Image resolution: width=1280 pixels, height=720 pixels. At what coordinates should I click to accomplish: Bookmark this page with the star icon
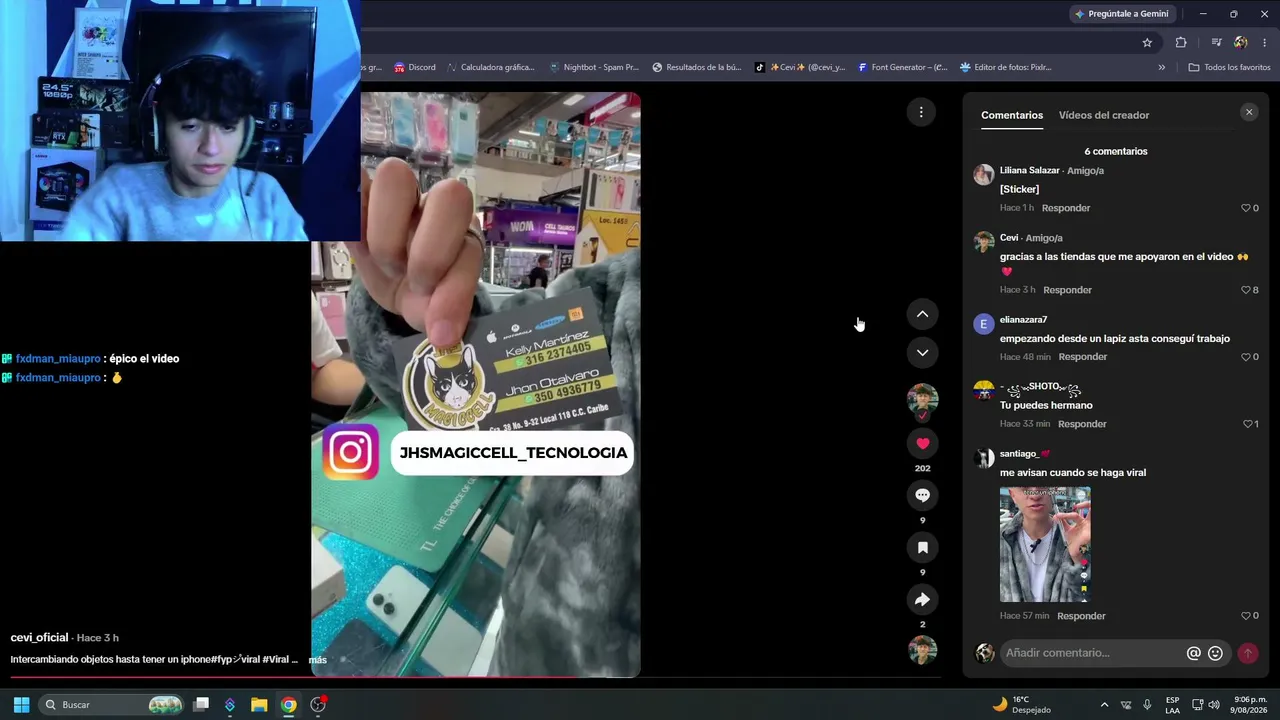(x=1147, y=42)
